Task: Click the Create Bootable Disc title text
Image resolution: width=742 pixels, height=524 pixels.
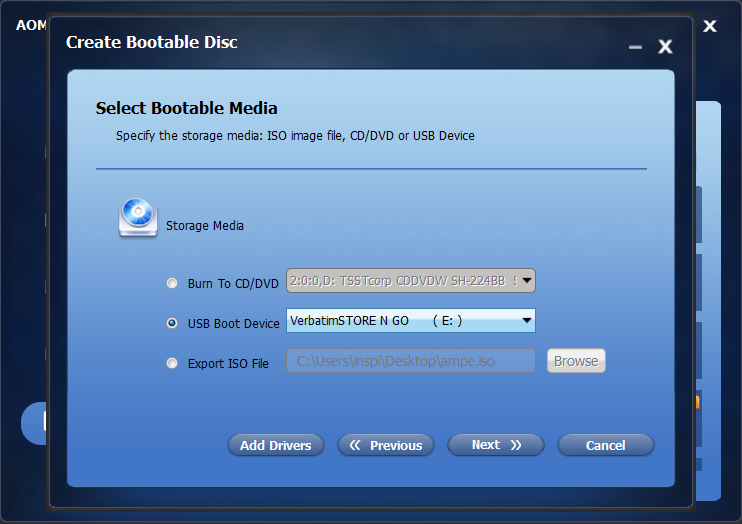Action: (151, 42)
